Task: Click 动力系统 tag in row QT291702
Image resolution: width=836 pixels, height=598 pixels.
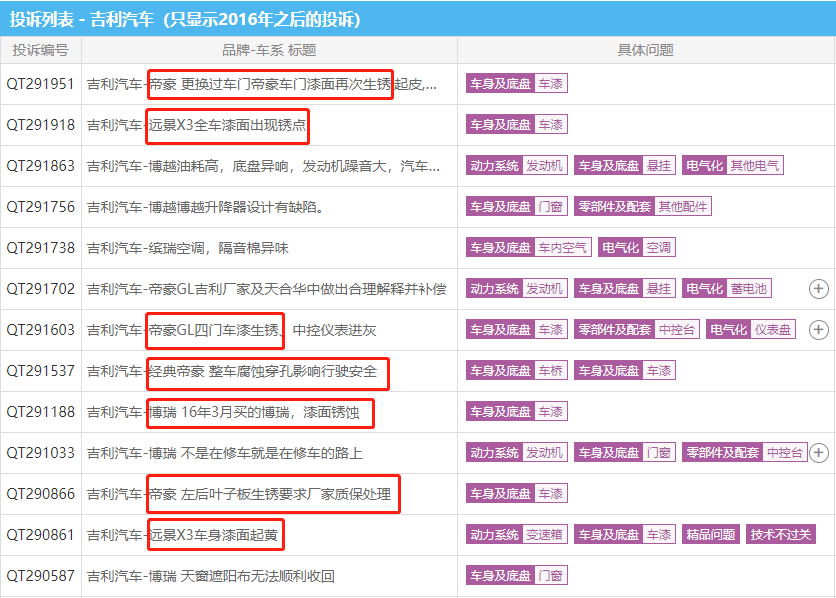Action: click(x=494, y=289)
